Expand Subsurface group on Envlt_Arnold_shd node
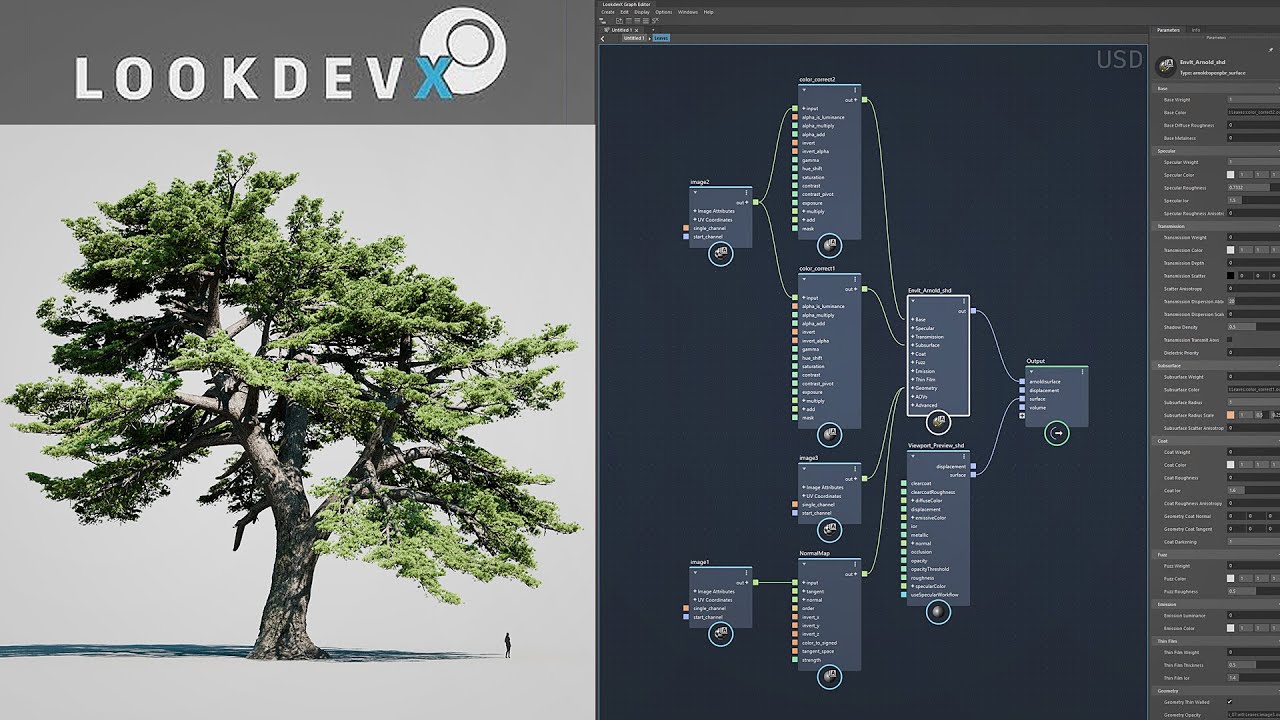The height and width of the screenshot is (720, 1280). (912, 345)
